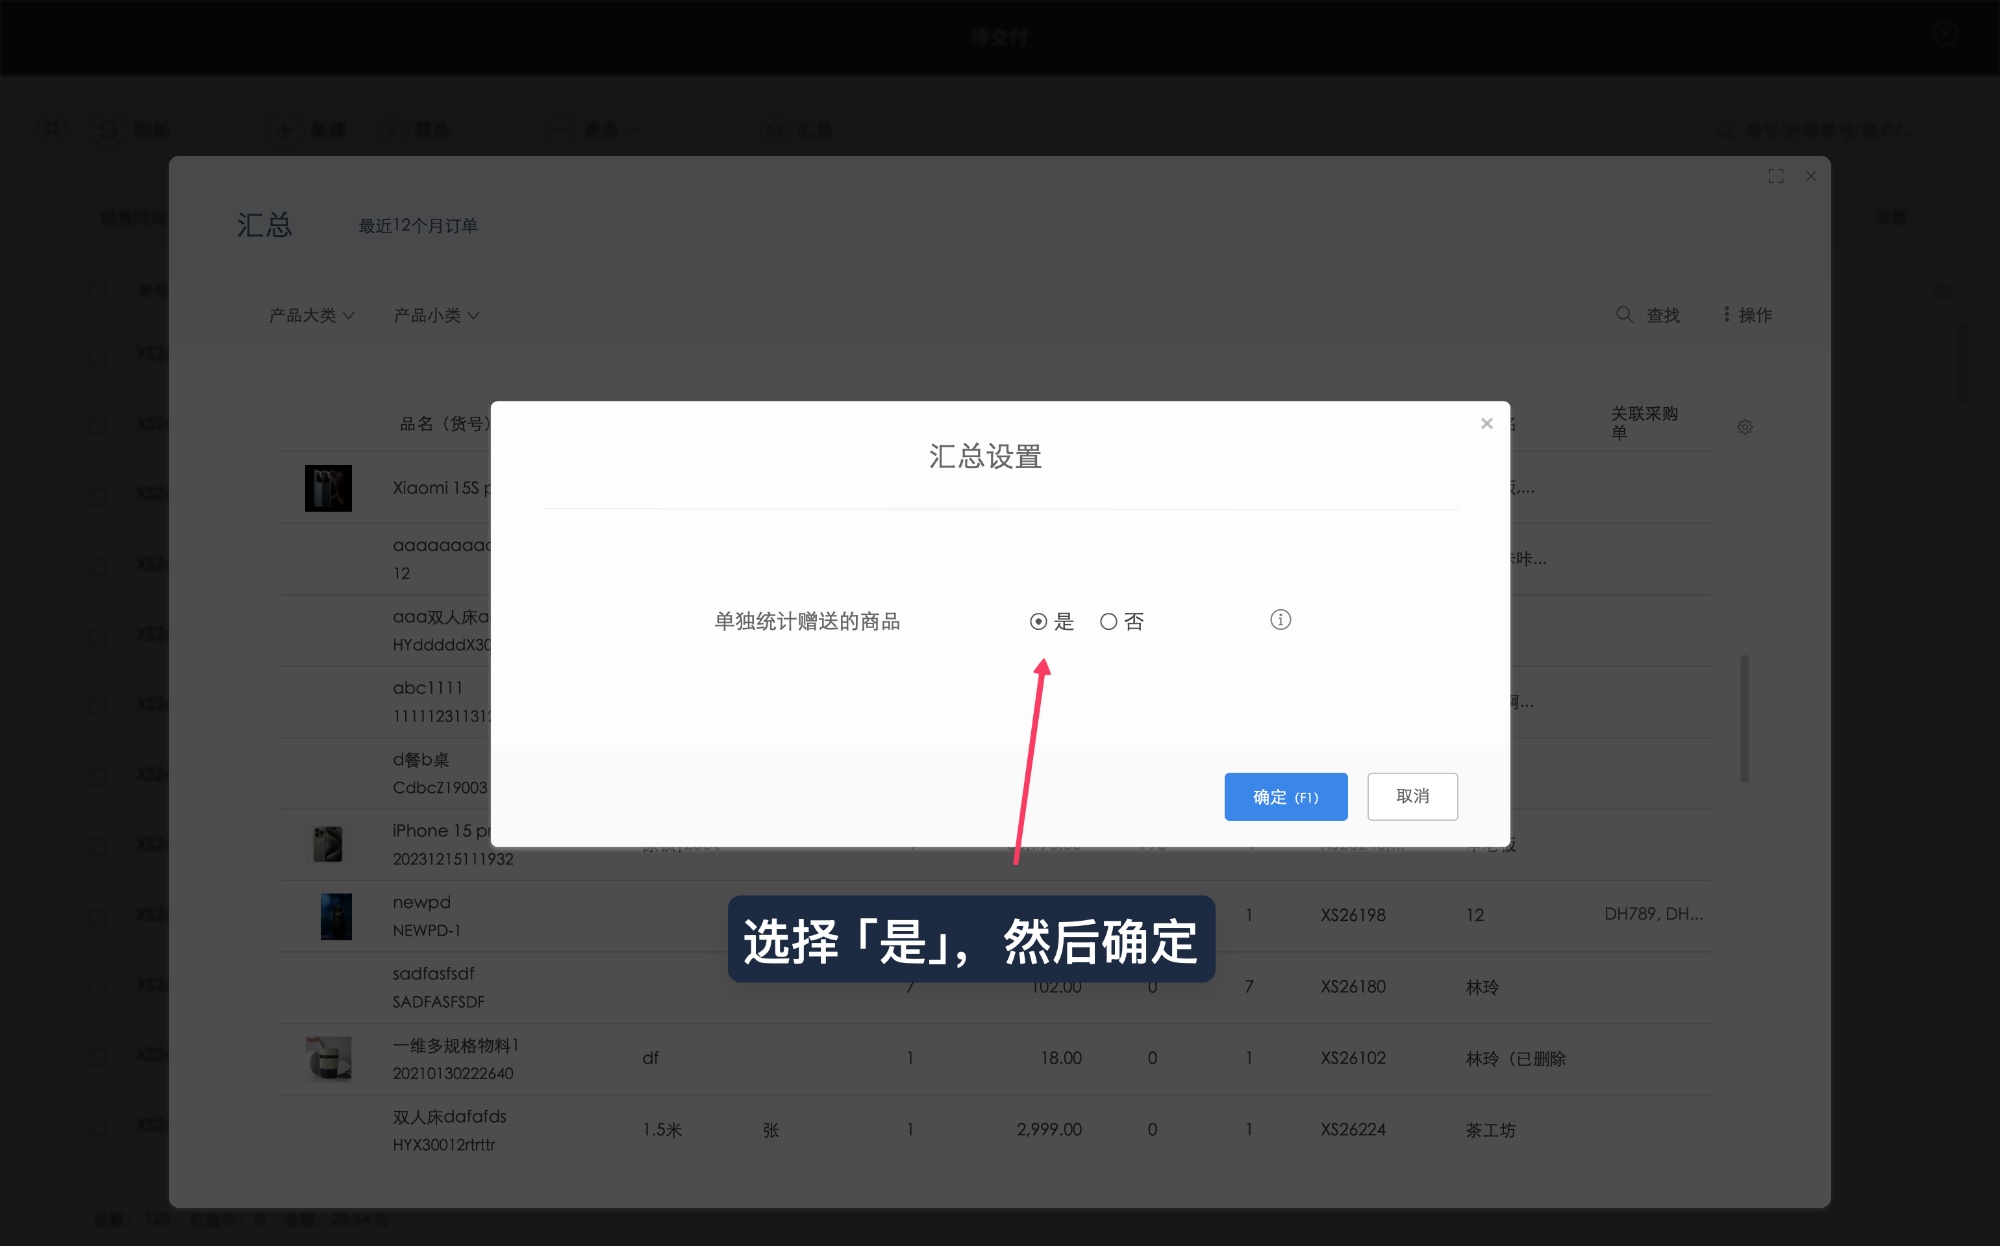Viewport: 2000px width, 1246px height.
Task: Open the 产品大类 dropdown
Action: pos(311,316)
